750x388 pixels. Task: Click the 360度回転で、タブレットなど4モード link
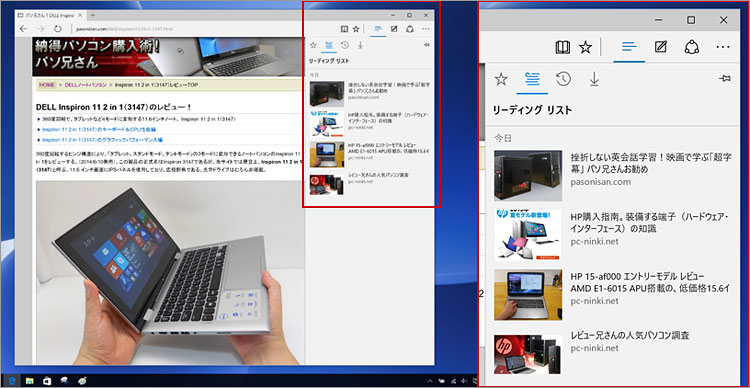[138, 119]
